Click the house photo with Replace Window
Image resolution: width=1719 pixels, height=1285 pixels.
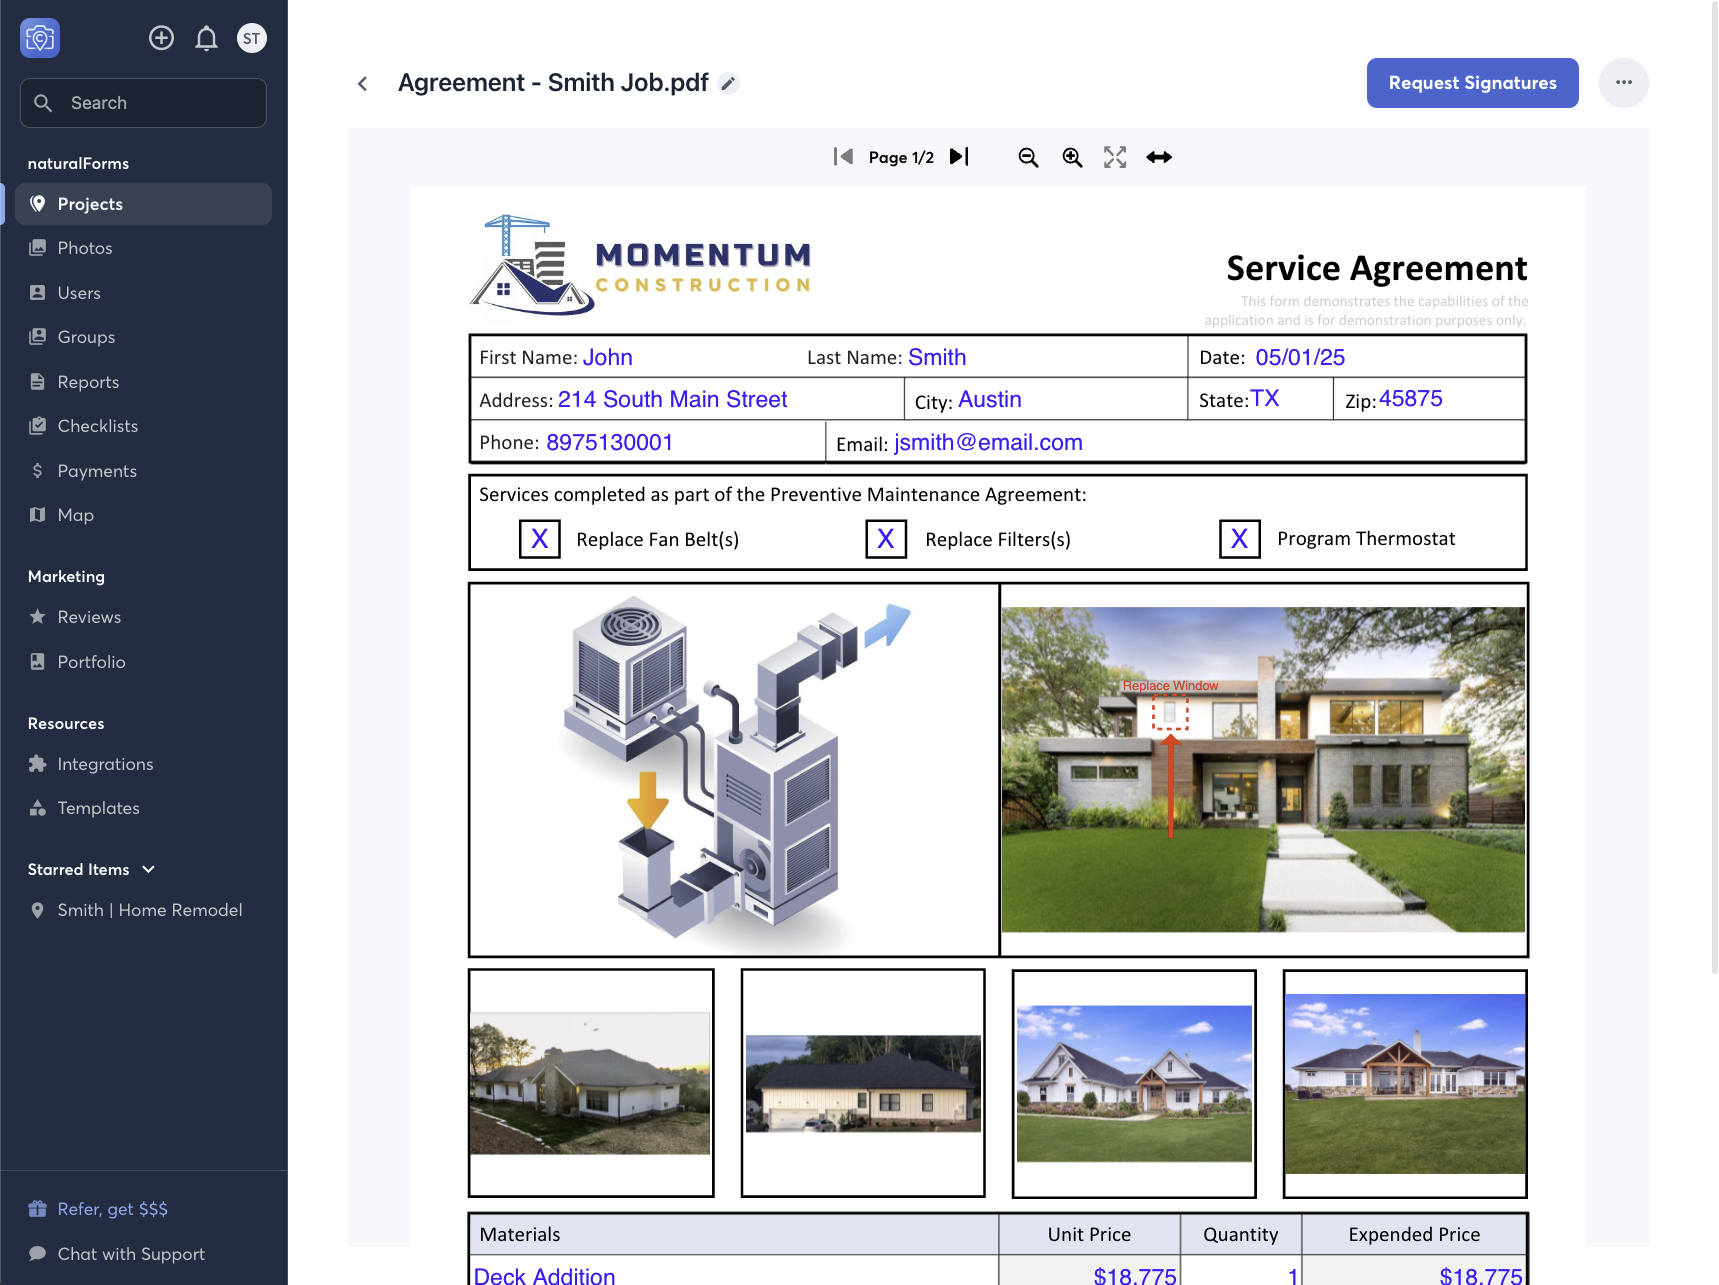coord(1263,769)
